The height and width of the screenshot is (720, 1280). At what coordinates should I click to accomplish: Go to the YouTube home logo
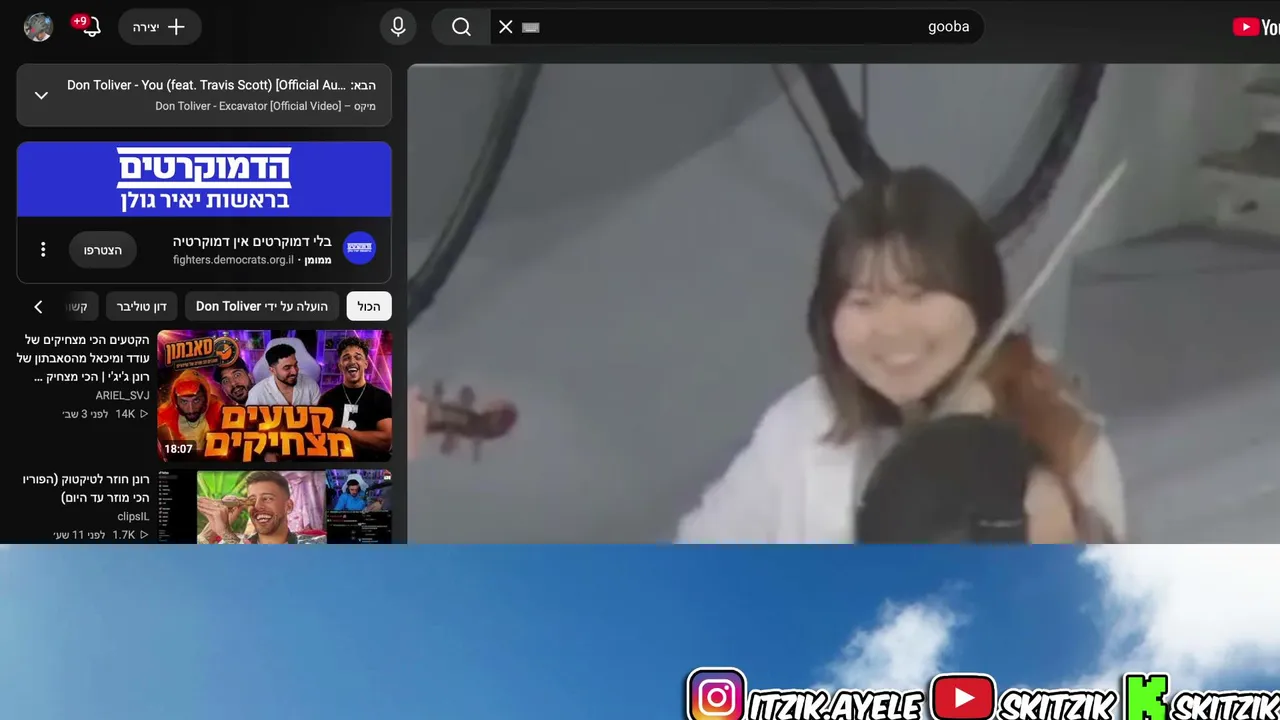pyautogui.click(x=1256, y=27)
